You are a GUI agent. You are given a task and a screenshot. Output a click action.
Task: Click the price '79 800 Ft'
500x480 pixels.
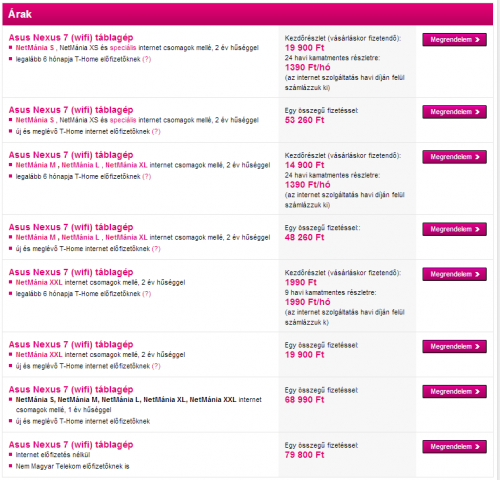tap(304, 455)
